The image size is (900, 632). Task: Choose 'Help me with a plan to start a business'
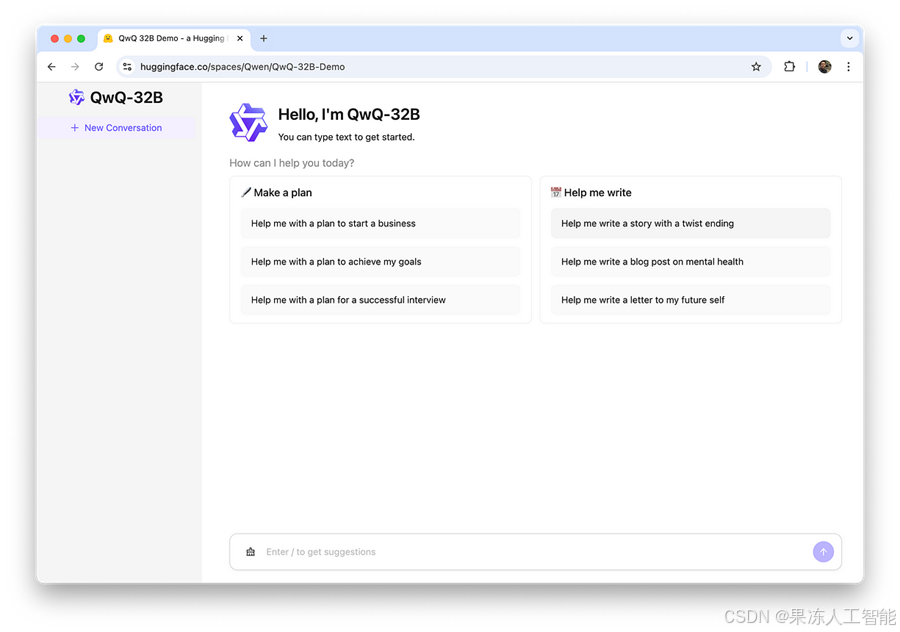click(380, 223)
